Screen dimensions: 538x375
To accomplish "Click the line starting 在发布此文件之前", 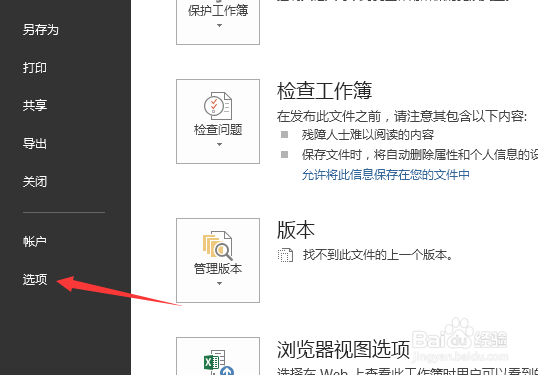I will click(x=402, y=116).
